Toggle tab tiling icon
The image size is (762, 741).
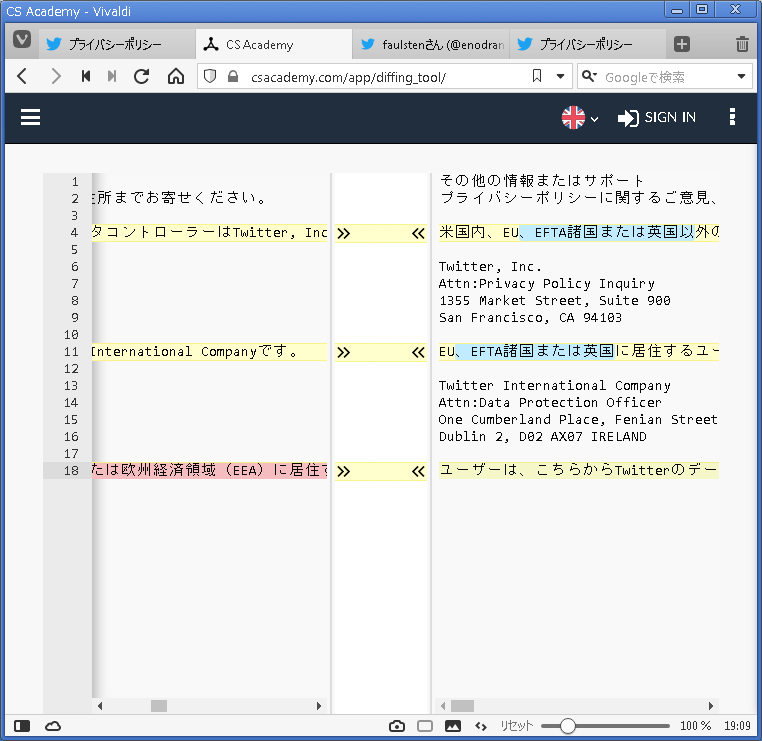coord(425,726)
